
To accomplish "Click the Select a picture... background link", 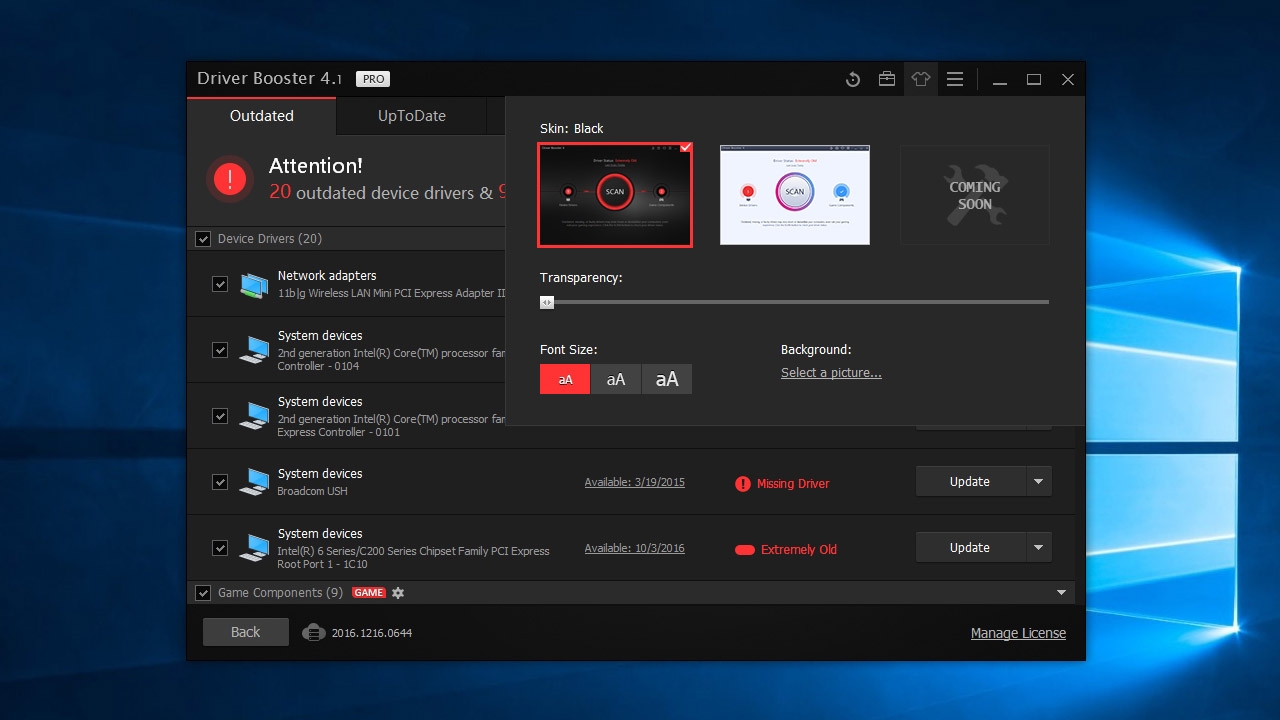I will tap(831, 373).
